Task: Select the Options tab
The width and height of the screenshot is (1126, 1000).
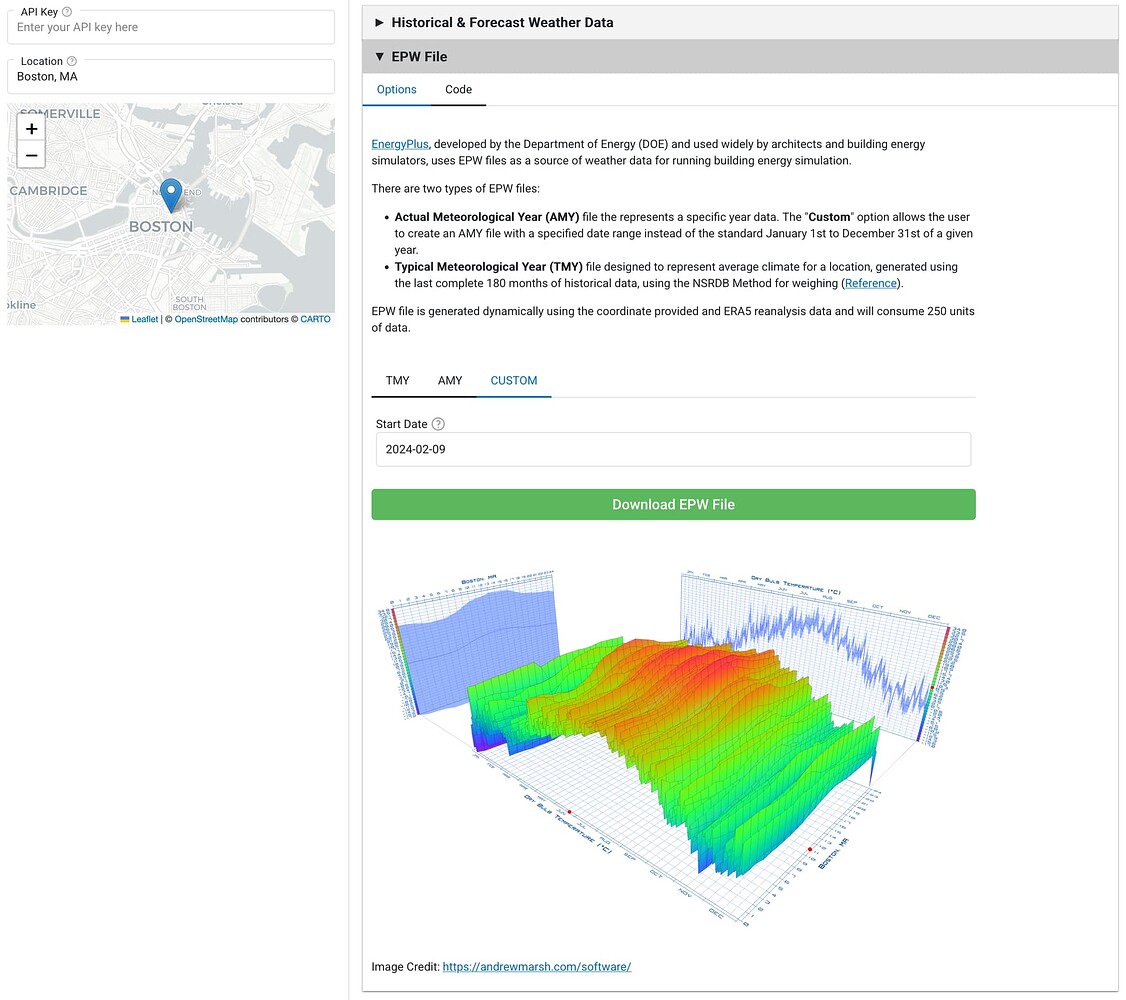Action: pyautogui.click(x=396, y=89)
